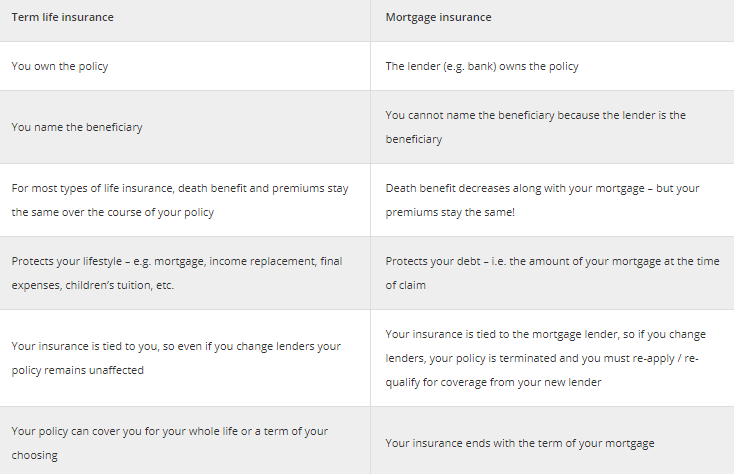Click the "policy remains unaffected" text

(x=78, y=370)
